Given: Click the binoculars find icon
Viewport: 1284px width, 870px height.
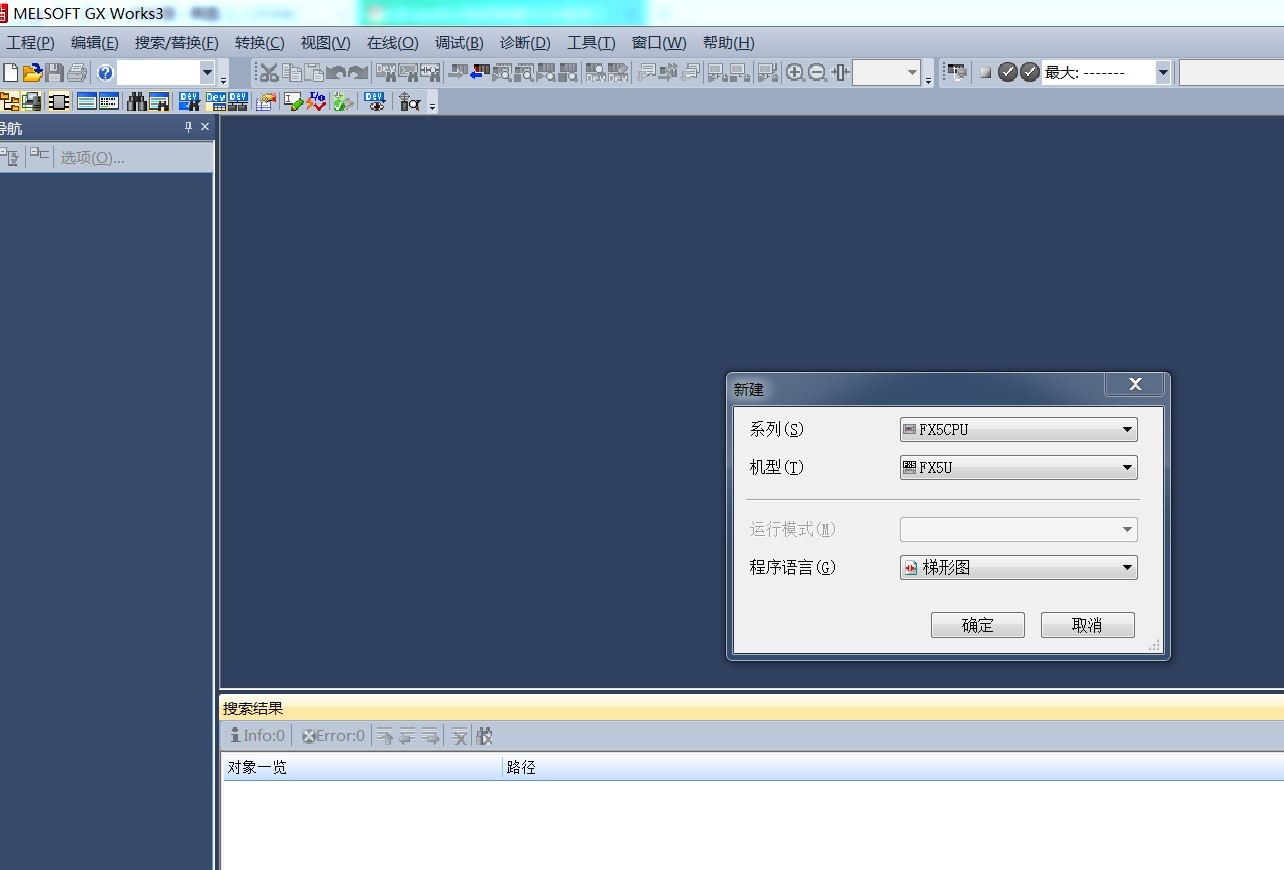Looking at the screenshot, I should 136,102.
